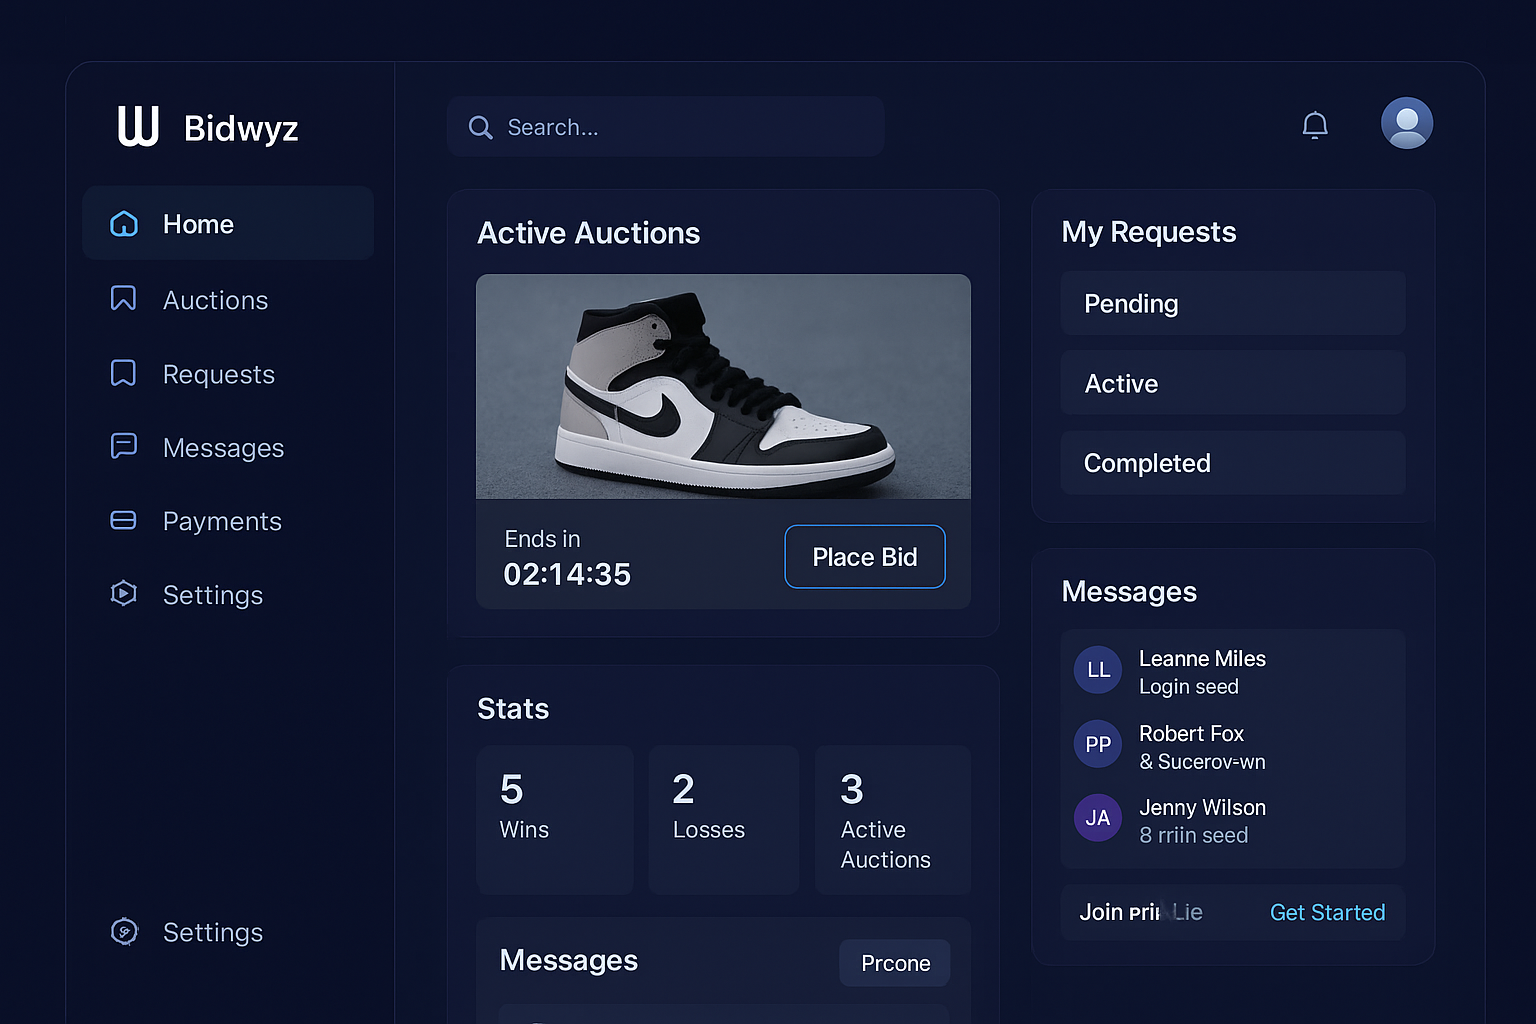The width and height of the screenshot is (1536, 1024).
Task: Select Active requests
Action: click(x=1233, y=383)
